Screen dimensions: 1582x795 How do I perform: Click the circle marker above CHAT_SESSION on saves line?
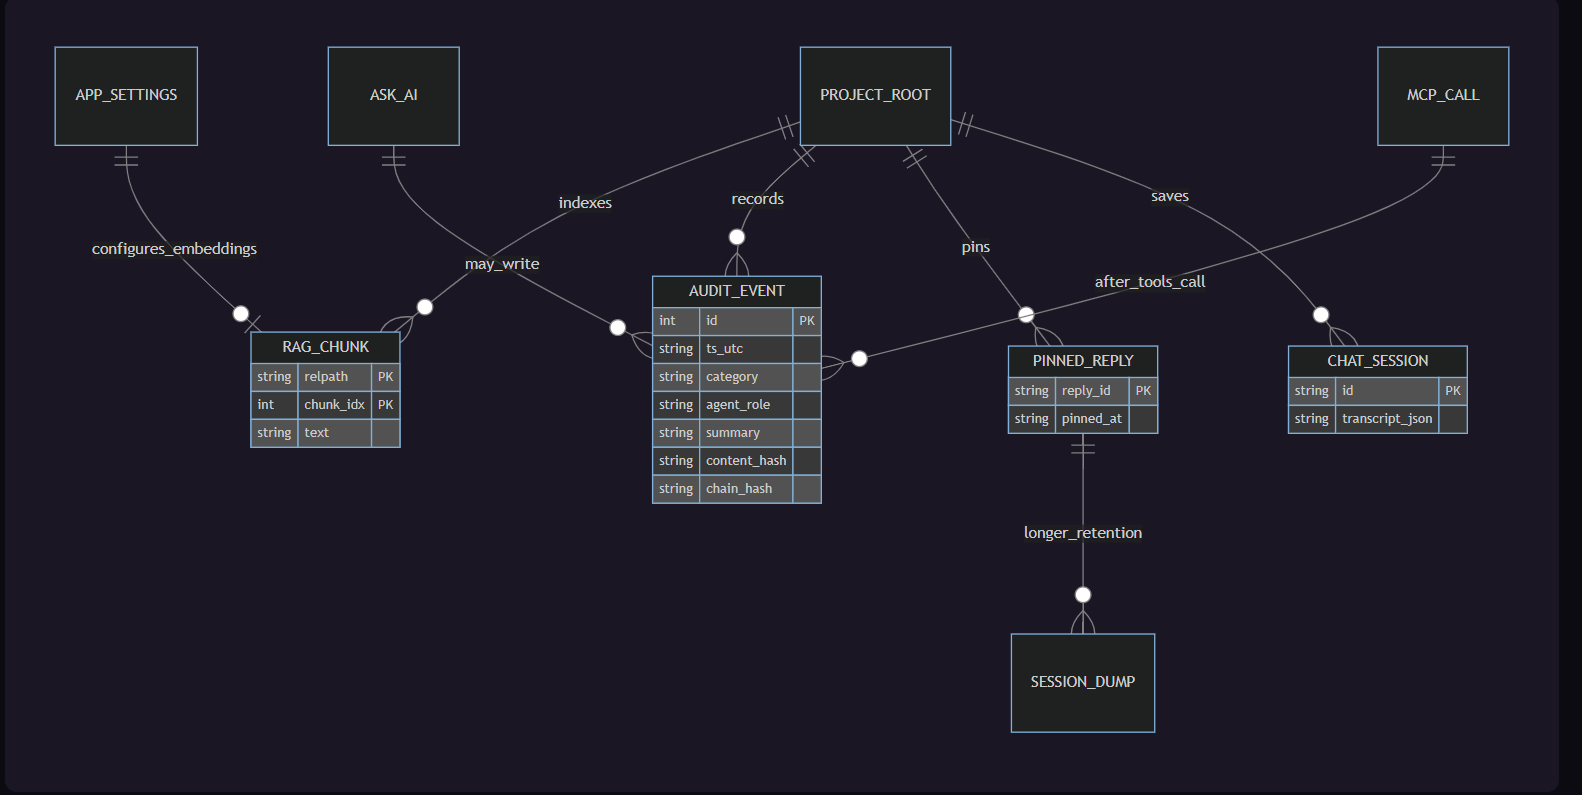pos(1321,315)
